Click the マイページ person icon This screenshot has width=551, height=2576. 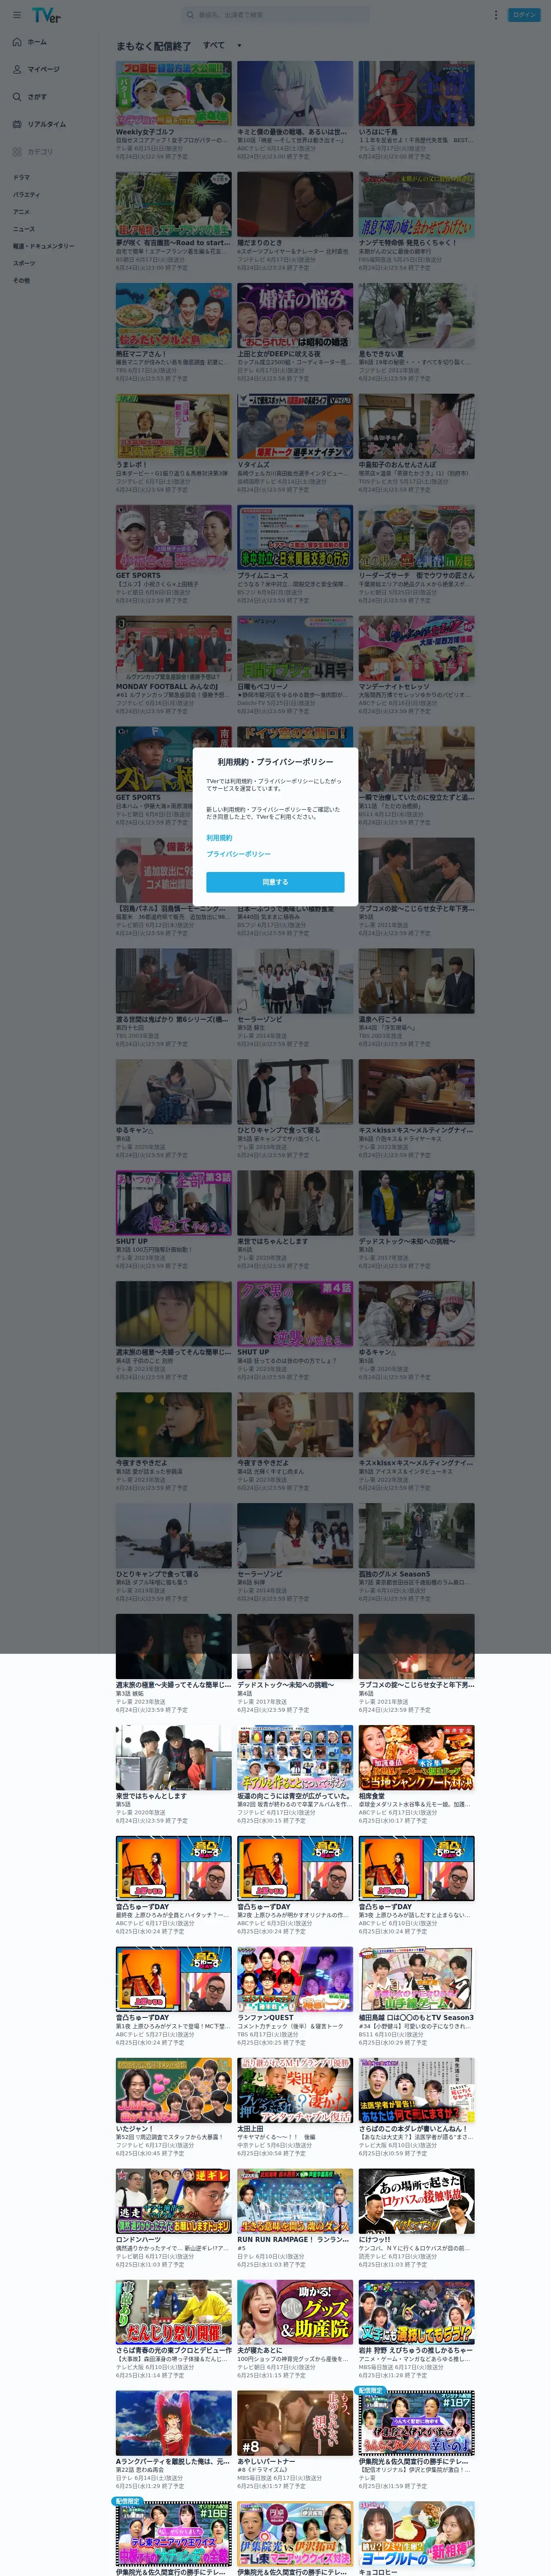[17, 69]
